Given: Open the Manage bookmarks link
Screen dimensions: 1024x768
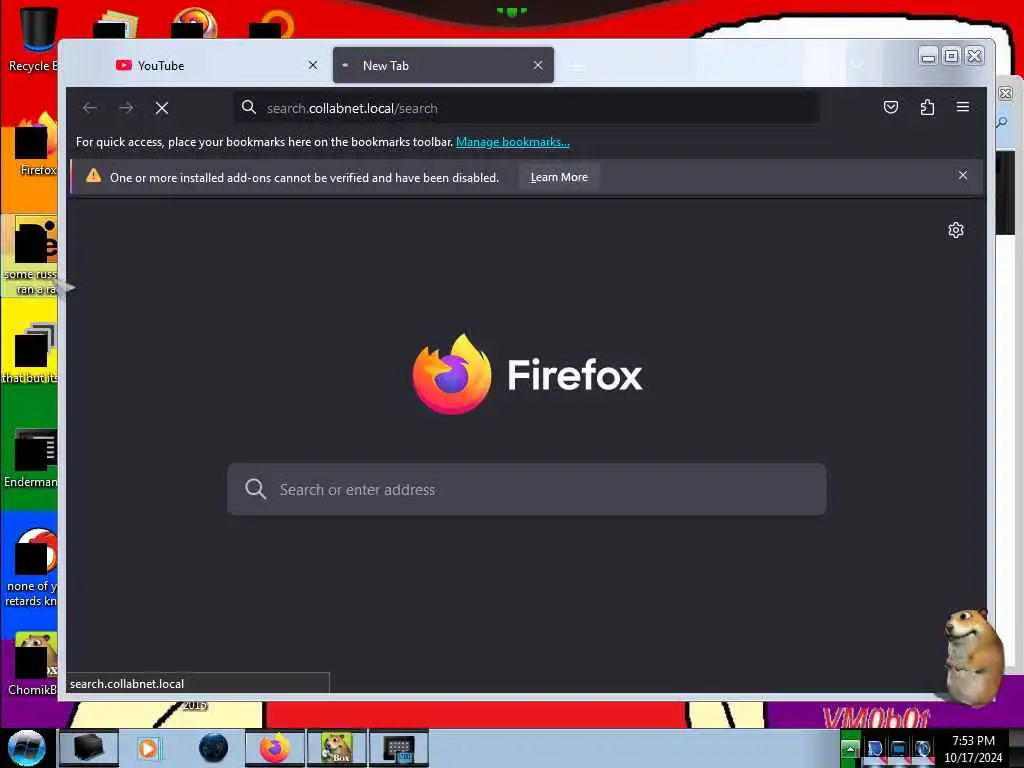Looking at the screenshot, I should tap(513, 142).
